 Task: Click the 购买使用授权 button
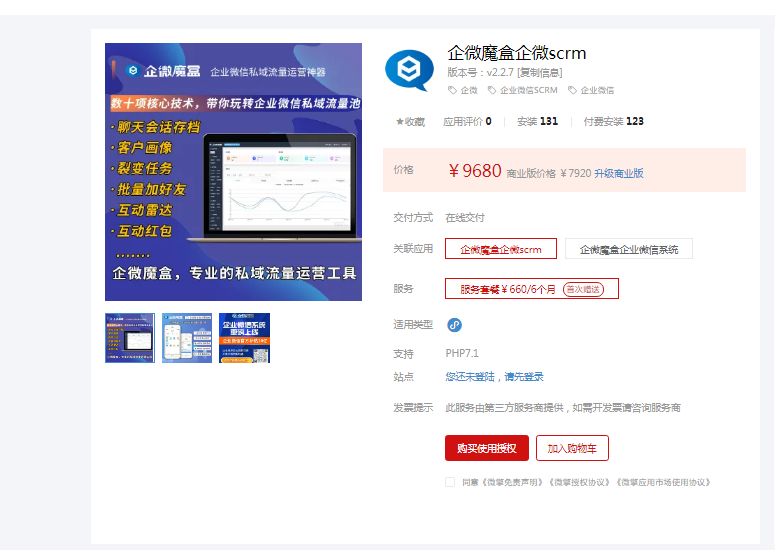click(x=486, y=448)
